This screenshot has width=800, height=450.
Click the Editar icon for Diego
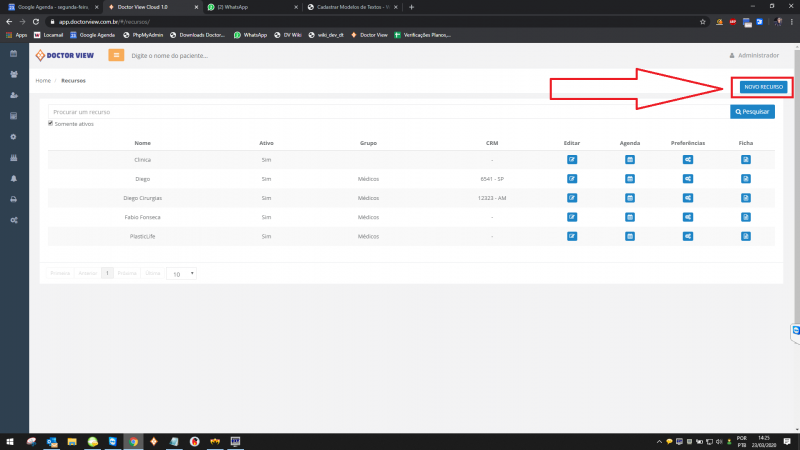click(x=572, y=179)
